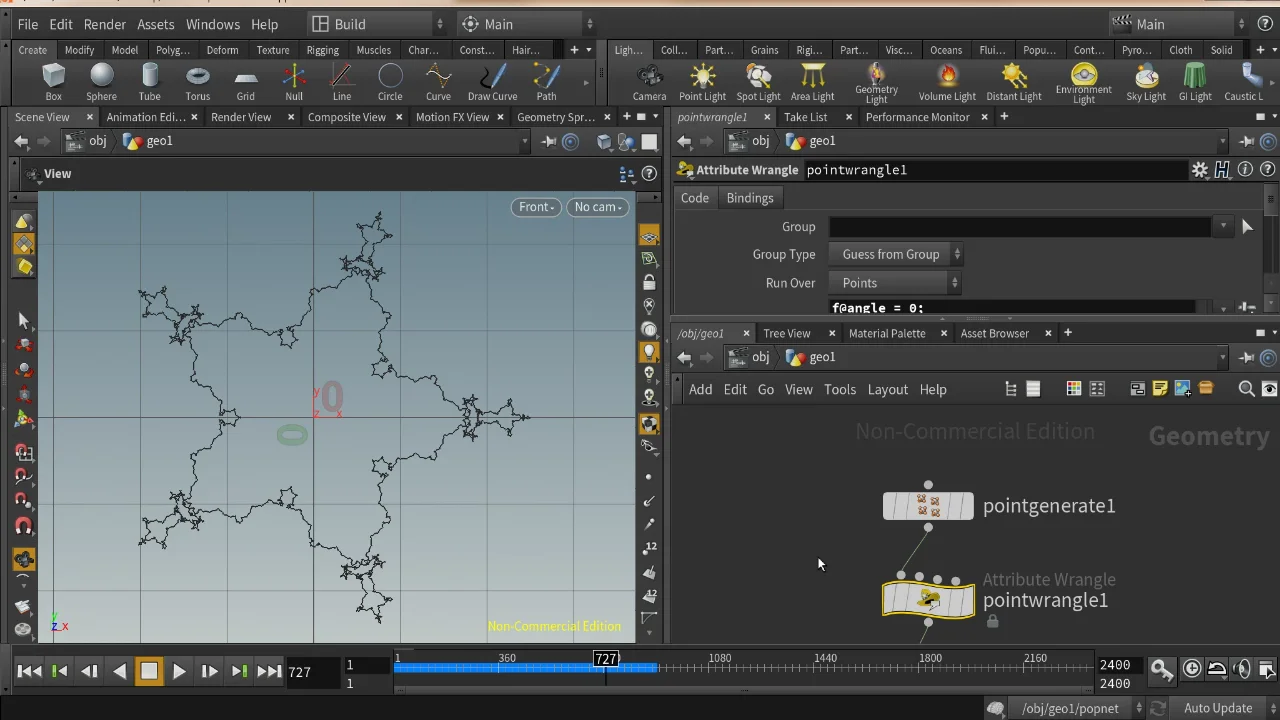Create a Volume Light
The image size is (1280, 720).
[x=947, y=82]
